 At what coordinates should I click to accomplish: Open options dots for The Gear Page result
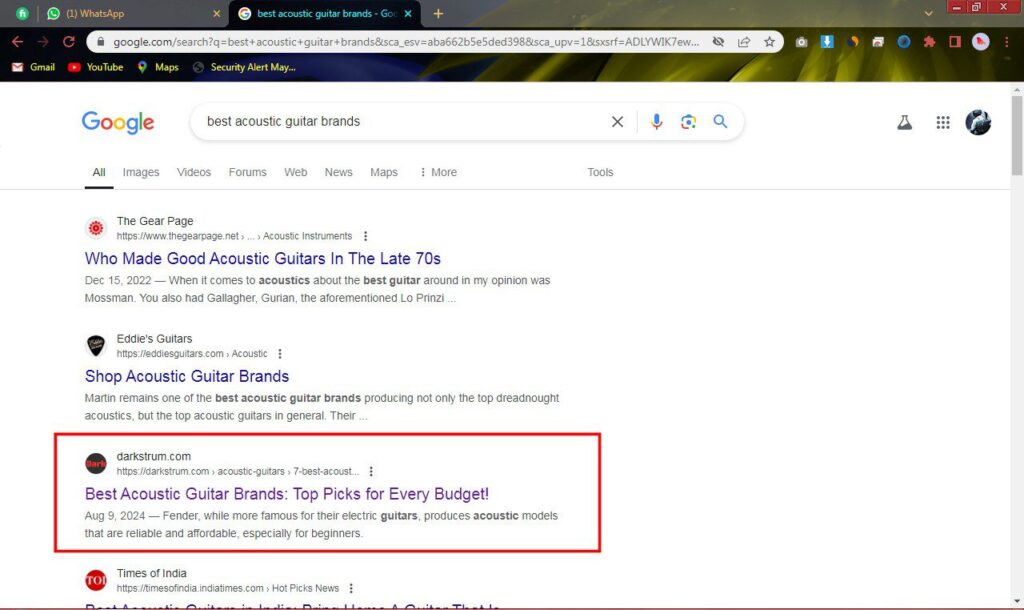[365, 236]
